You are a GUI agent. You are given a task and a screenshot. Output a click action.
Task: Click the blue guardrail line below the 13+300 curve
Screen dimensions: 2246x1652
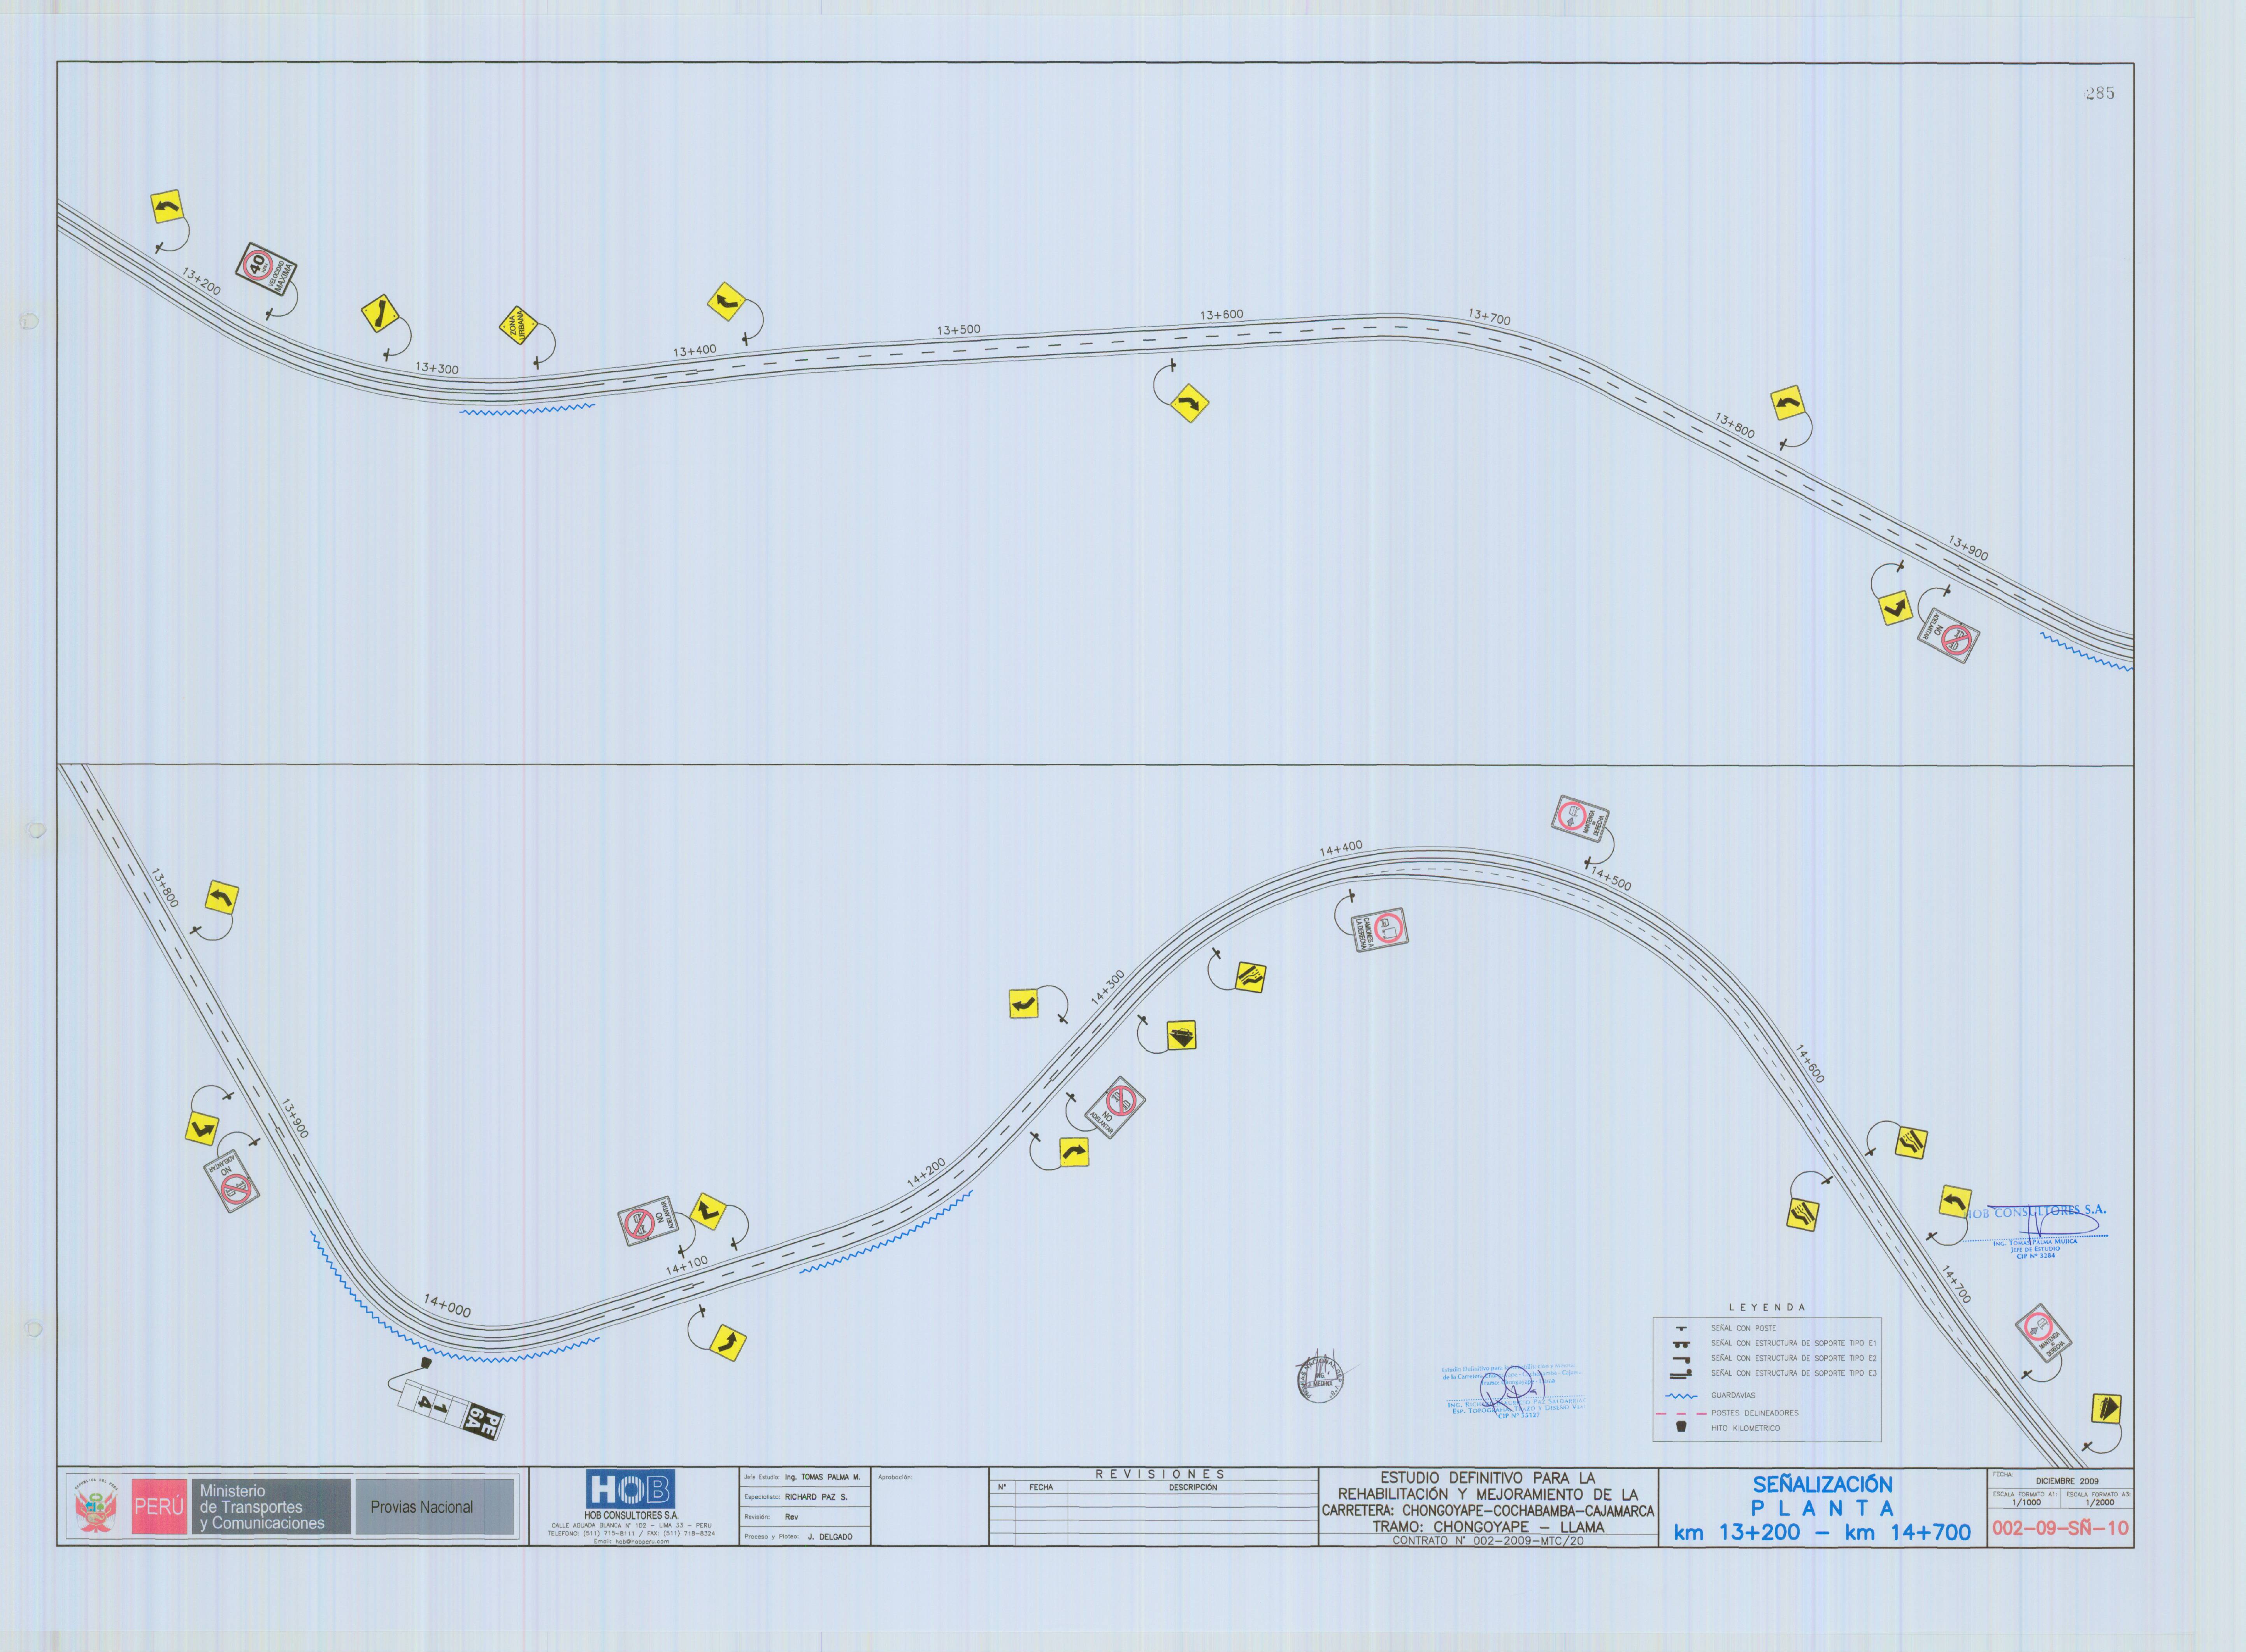coord(527,408)
